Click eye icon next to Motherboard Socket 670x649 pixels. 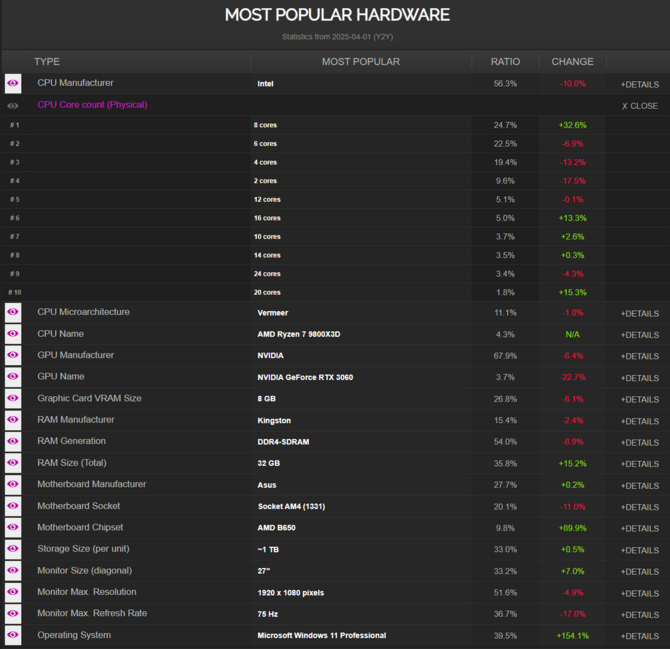[x=13, y=506]
